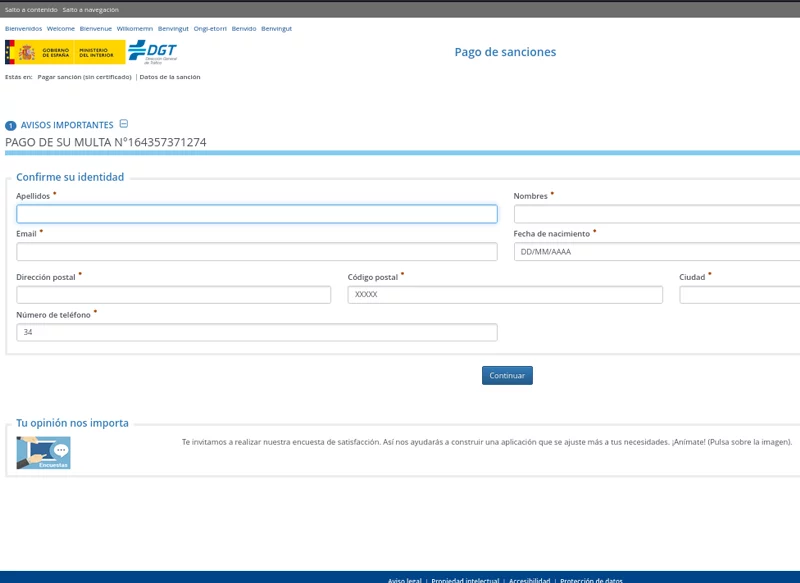Click the DGT logo
800x583 pixels.
tap(152, 52)
